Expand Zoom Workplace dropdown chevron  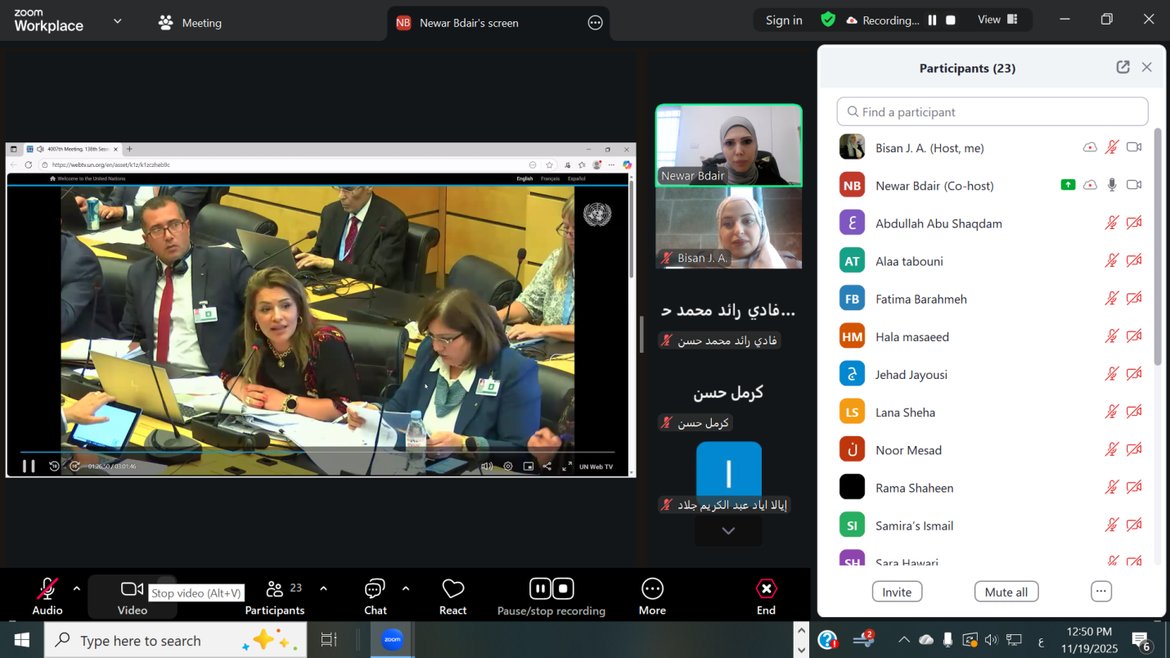point(117,21)
